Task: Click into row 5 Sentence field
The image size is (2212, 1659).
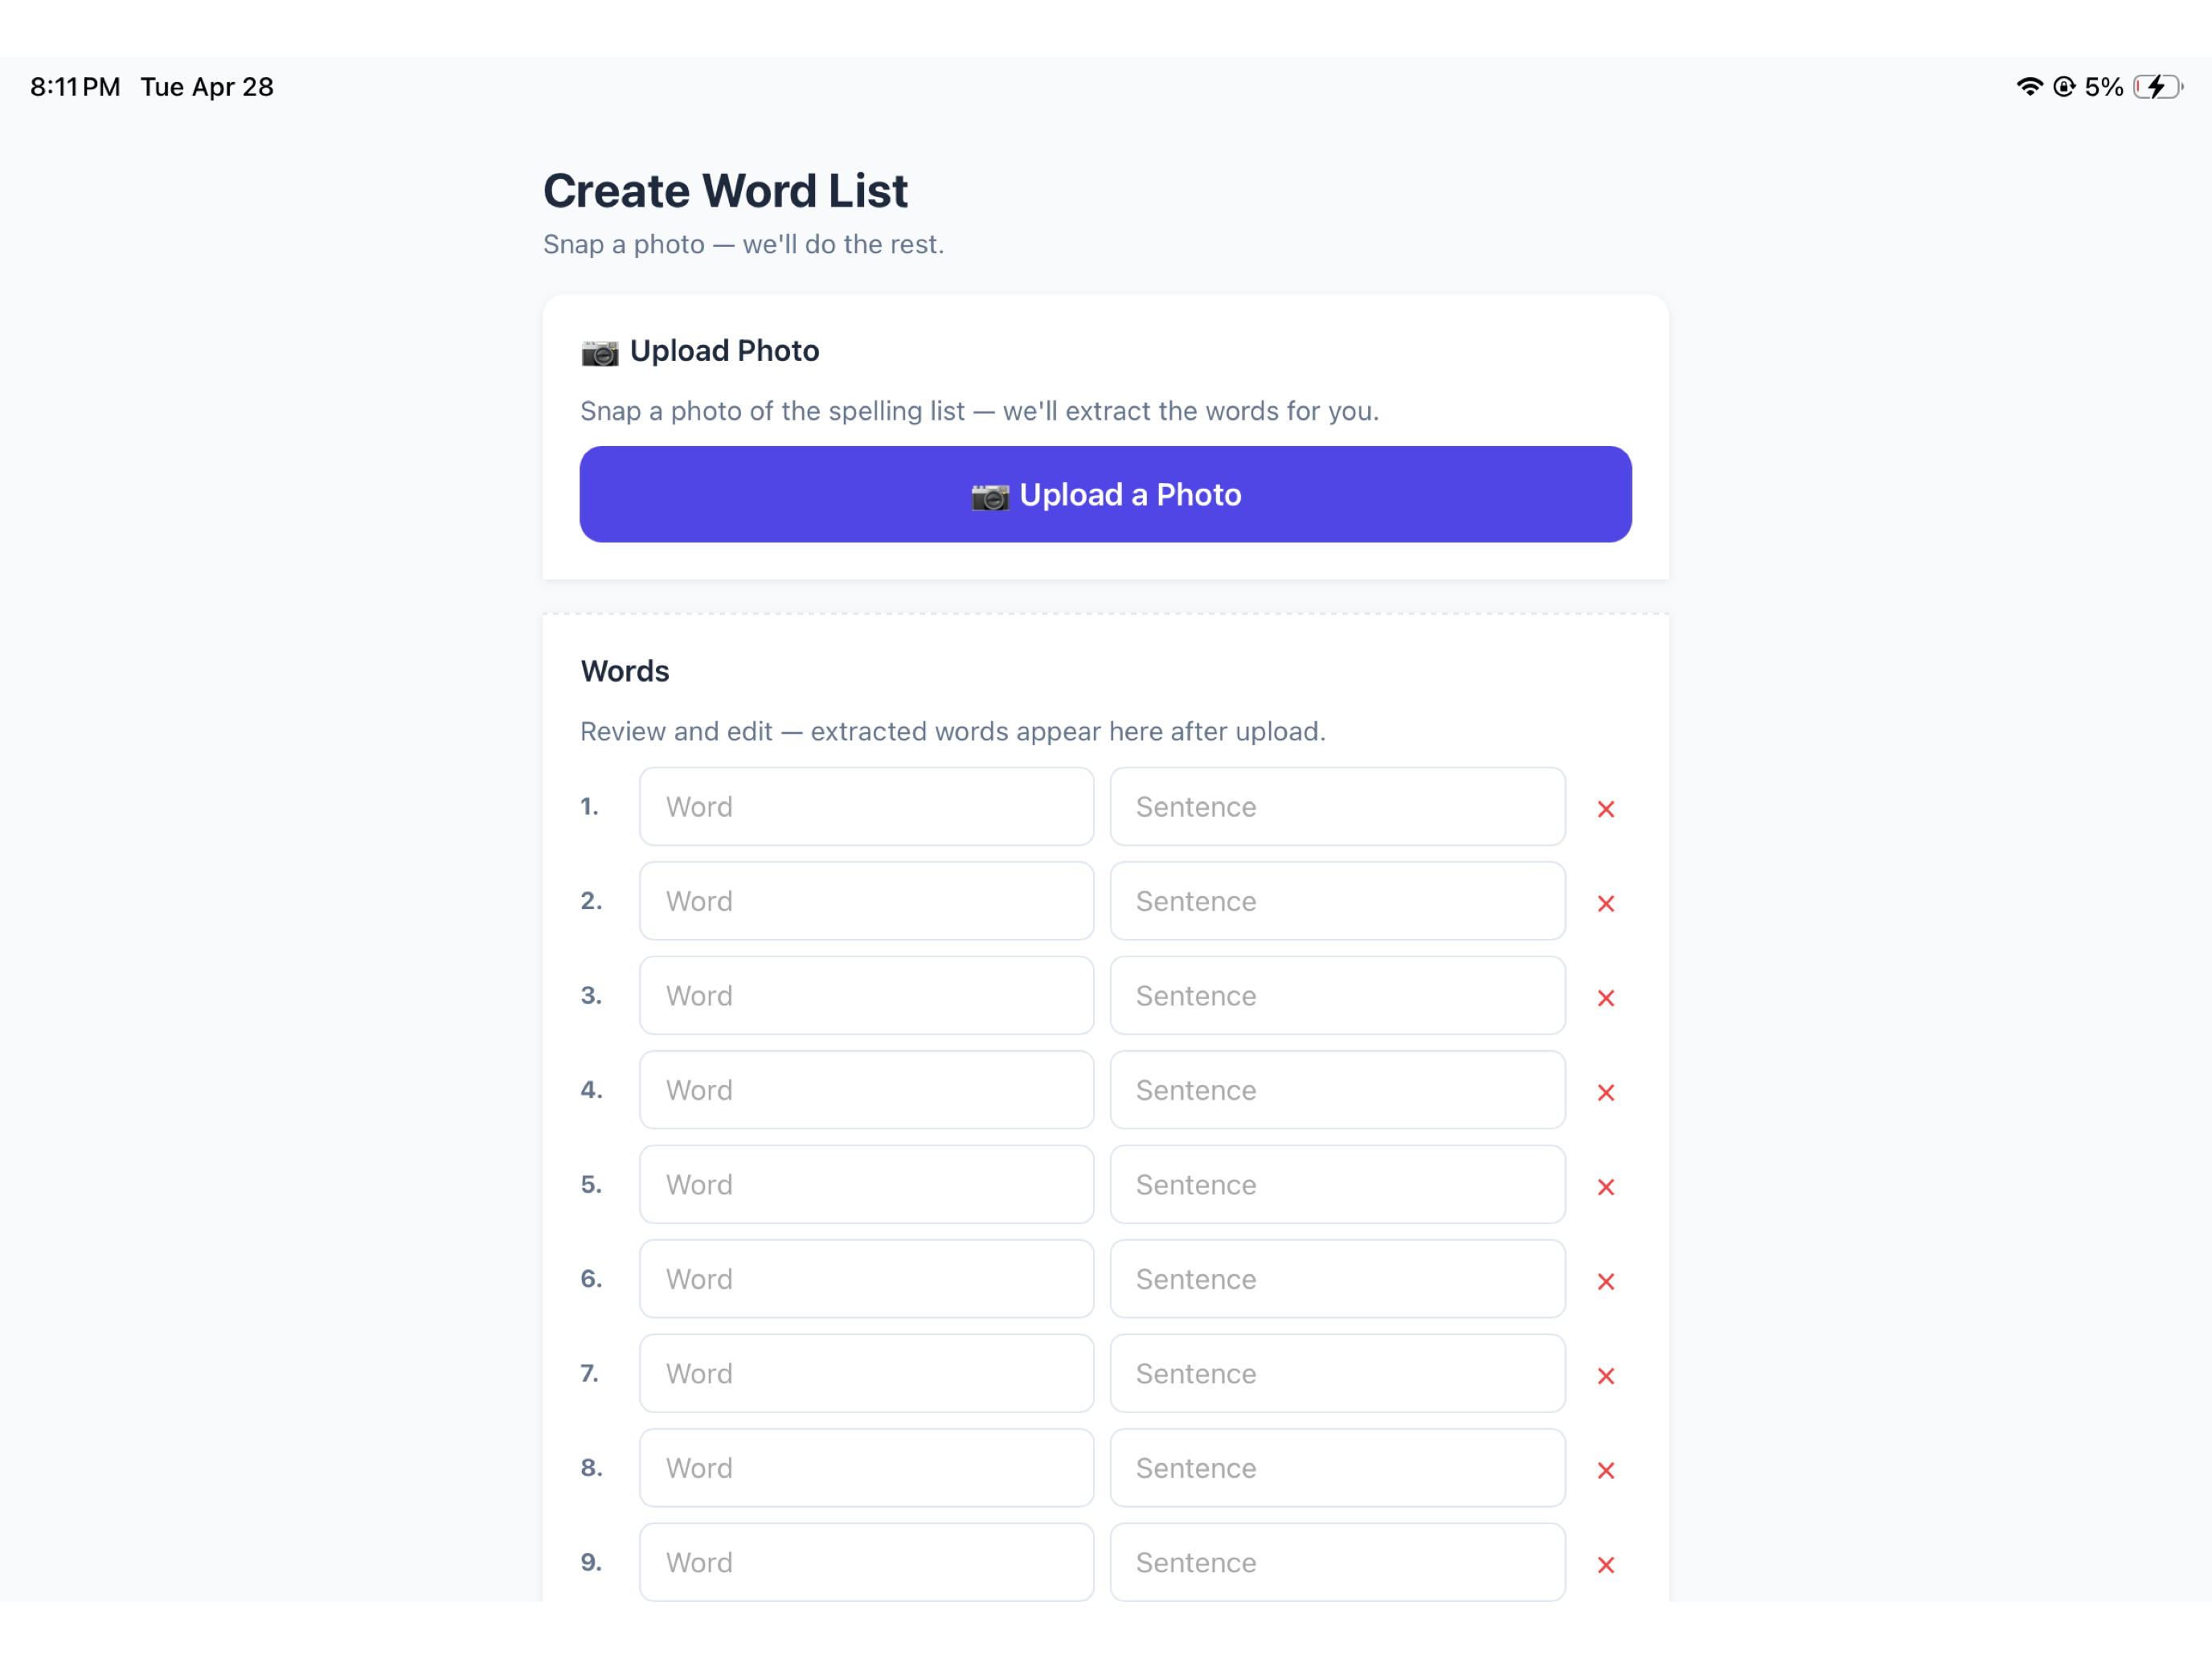Action: tap(1337, 1184)
